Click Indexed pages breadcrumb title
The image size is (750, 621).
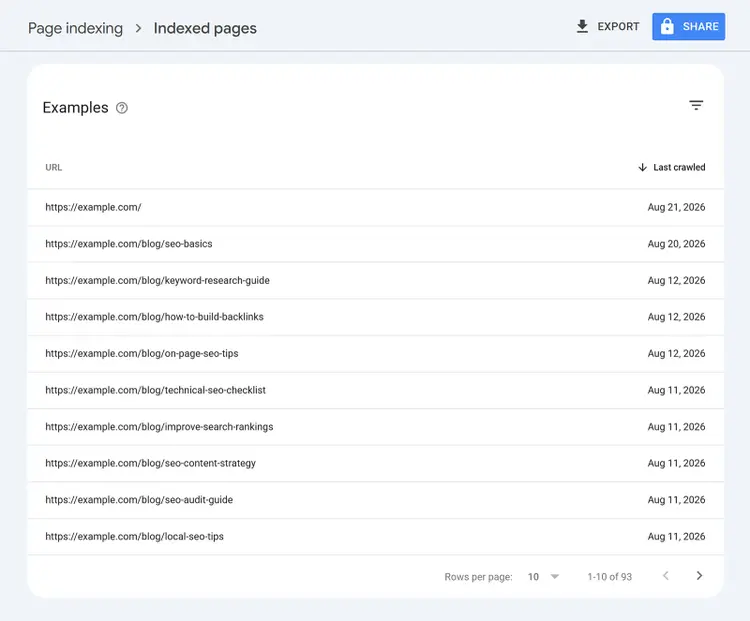coord(205,28)
